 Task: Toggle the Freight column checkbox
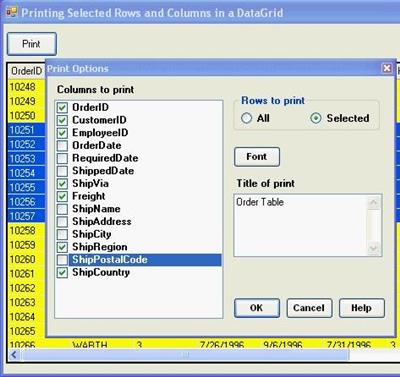pyautogui.click(x=62, y=196)
